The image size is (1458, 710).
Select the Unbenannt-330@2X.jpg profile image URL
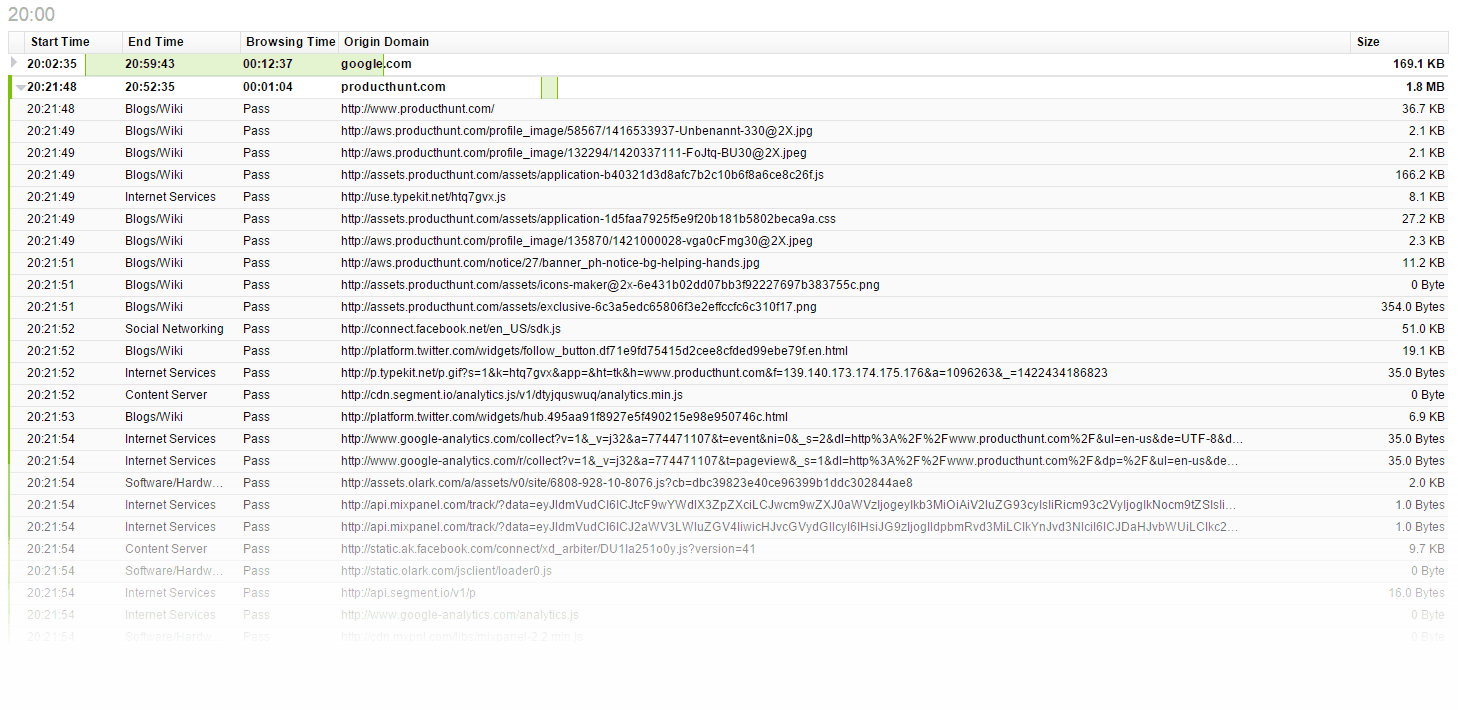577,131
